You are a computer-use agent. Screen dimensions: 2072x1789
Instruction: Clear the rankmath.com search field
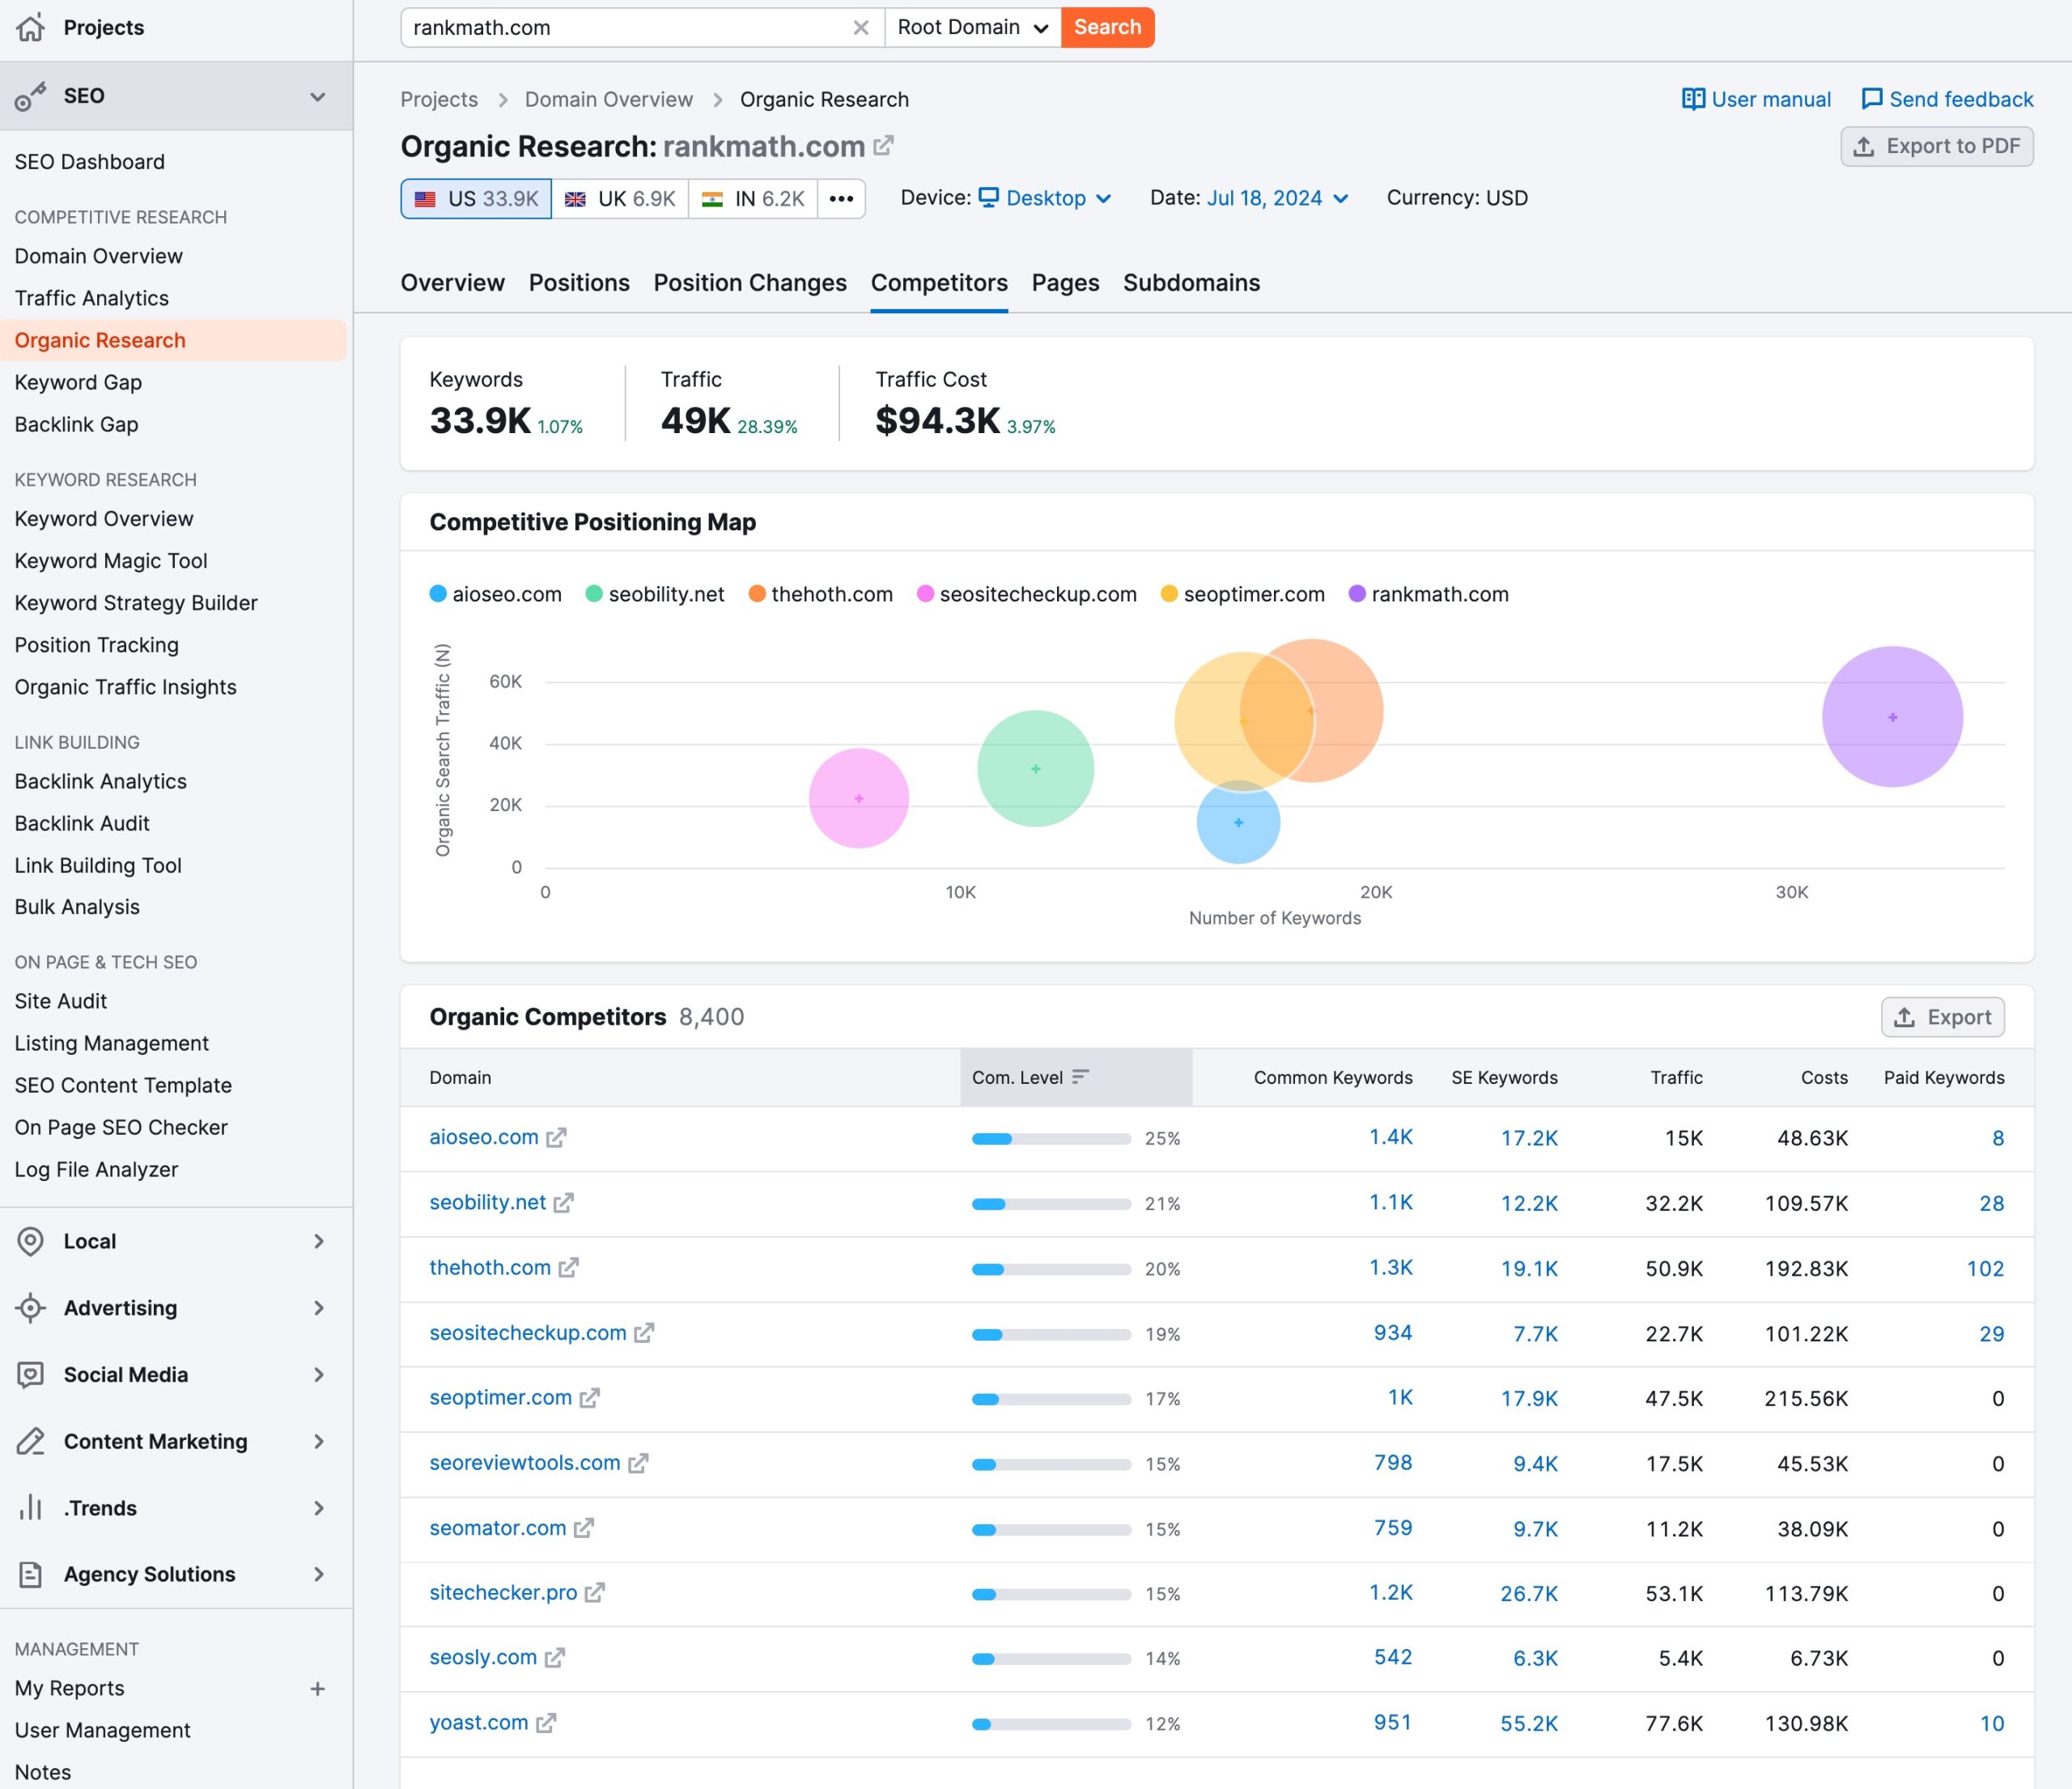(860, 28)
